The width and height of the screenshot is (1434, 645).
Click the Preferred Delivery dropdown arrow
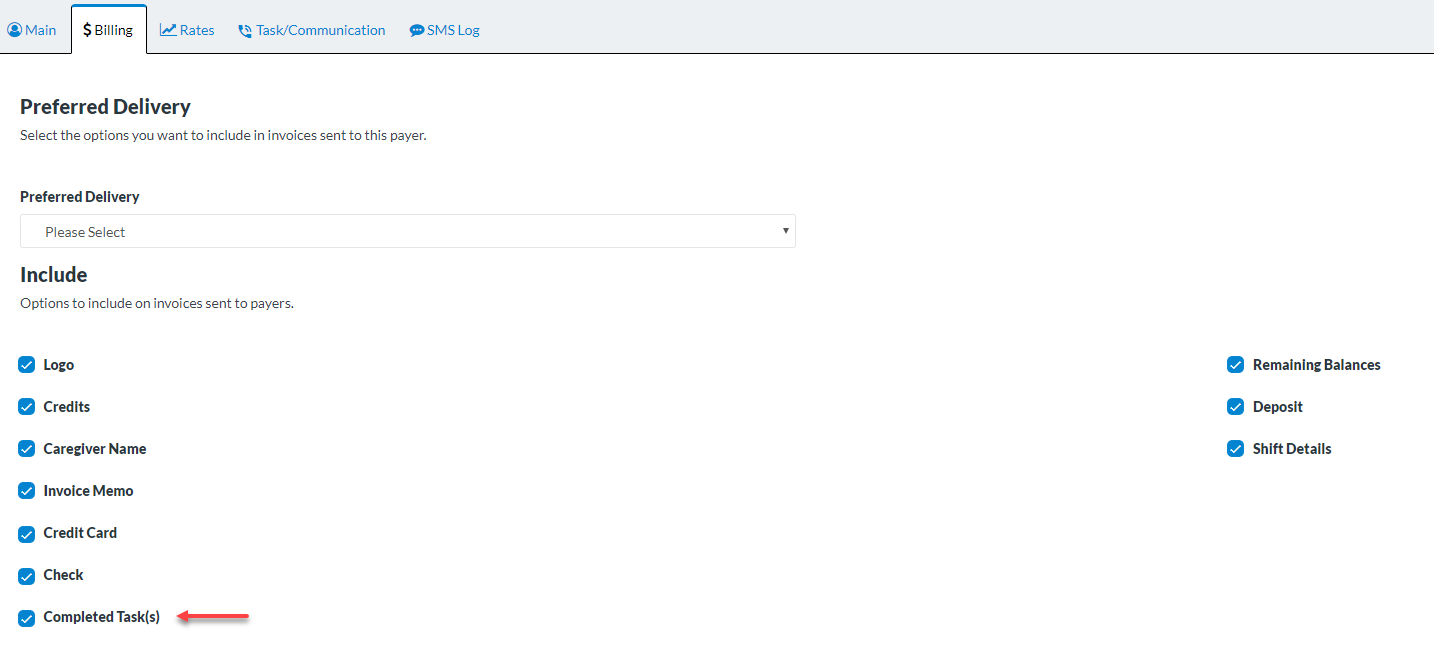point(786,231)
